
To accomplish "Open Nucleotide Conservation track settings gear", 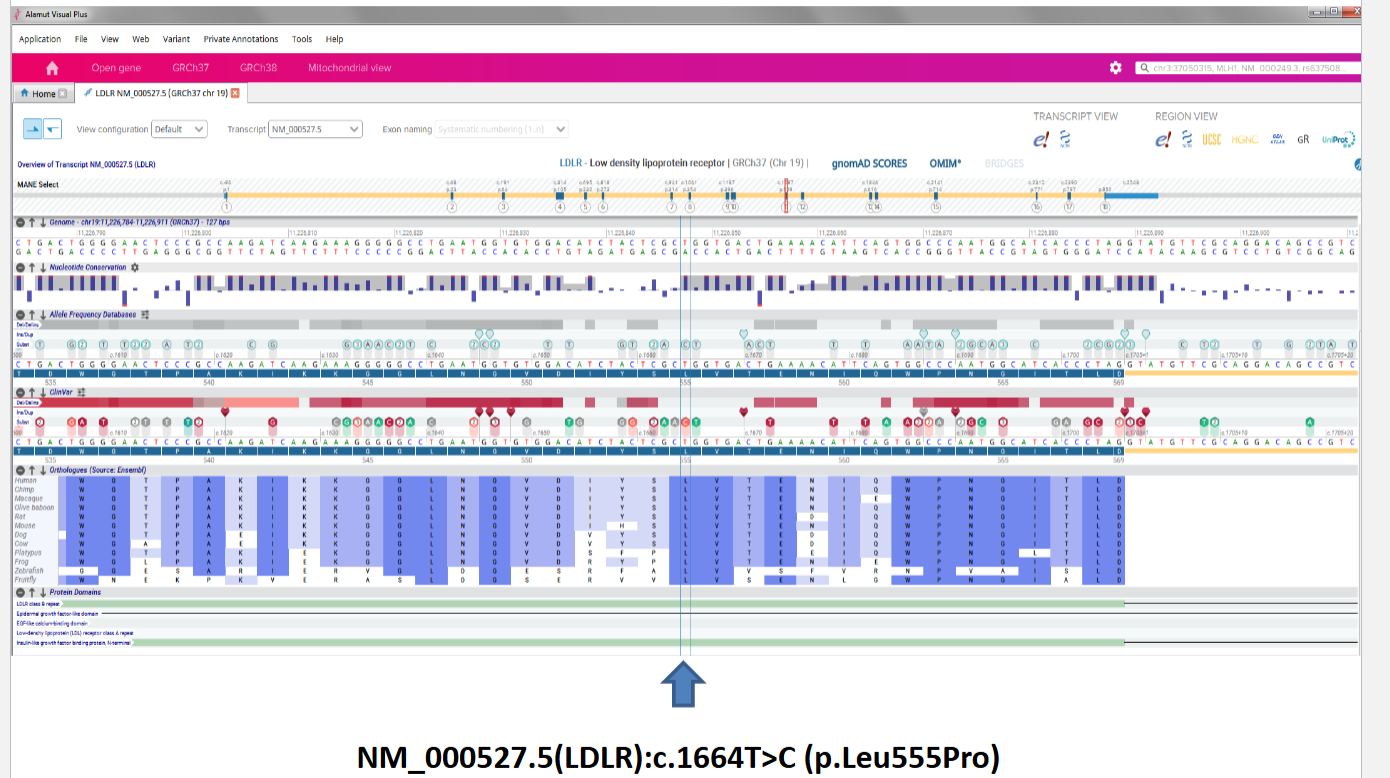I will click(135, 268).
